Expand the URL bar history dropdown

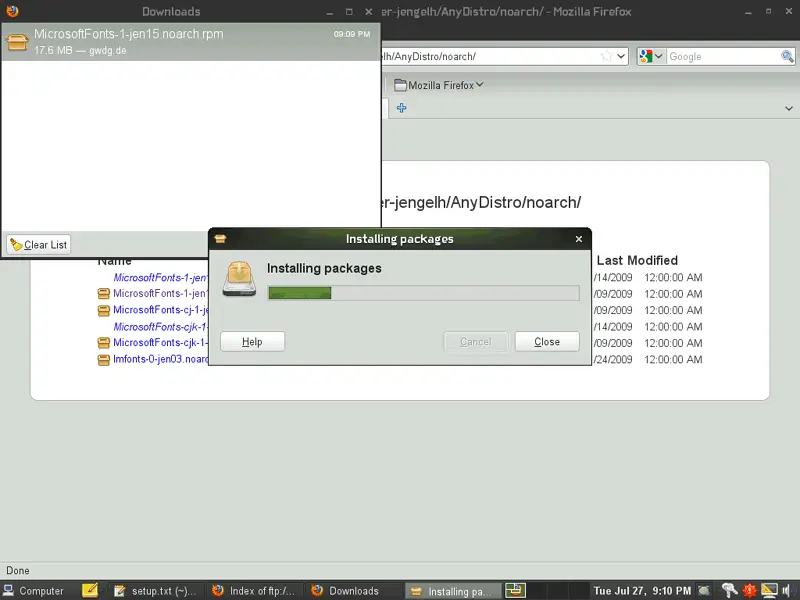click(621, 56)
